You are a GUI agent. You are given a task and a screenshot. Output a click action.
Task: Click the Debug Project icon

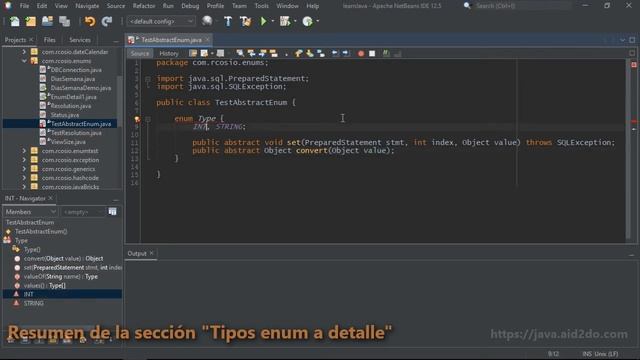coord(284,21)
